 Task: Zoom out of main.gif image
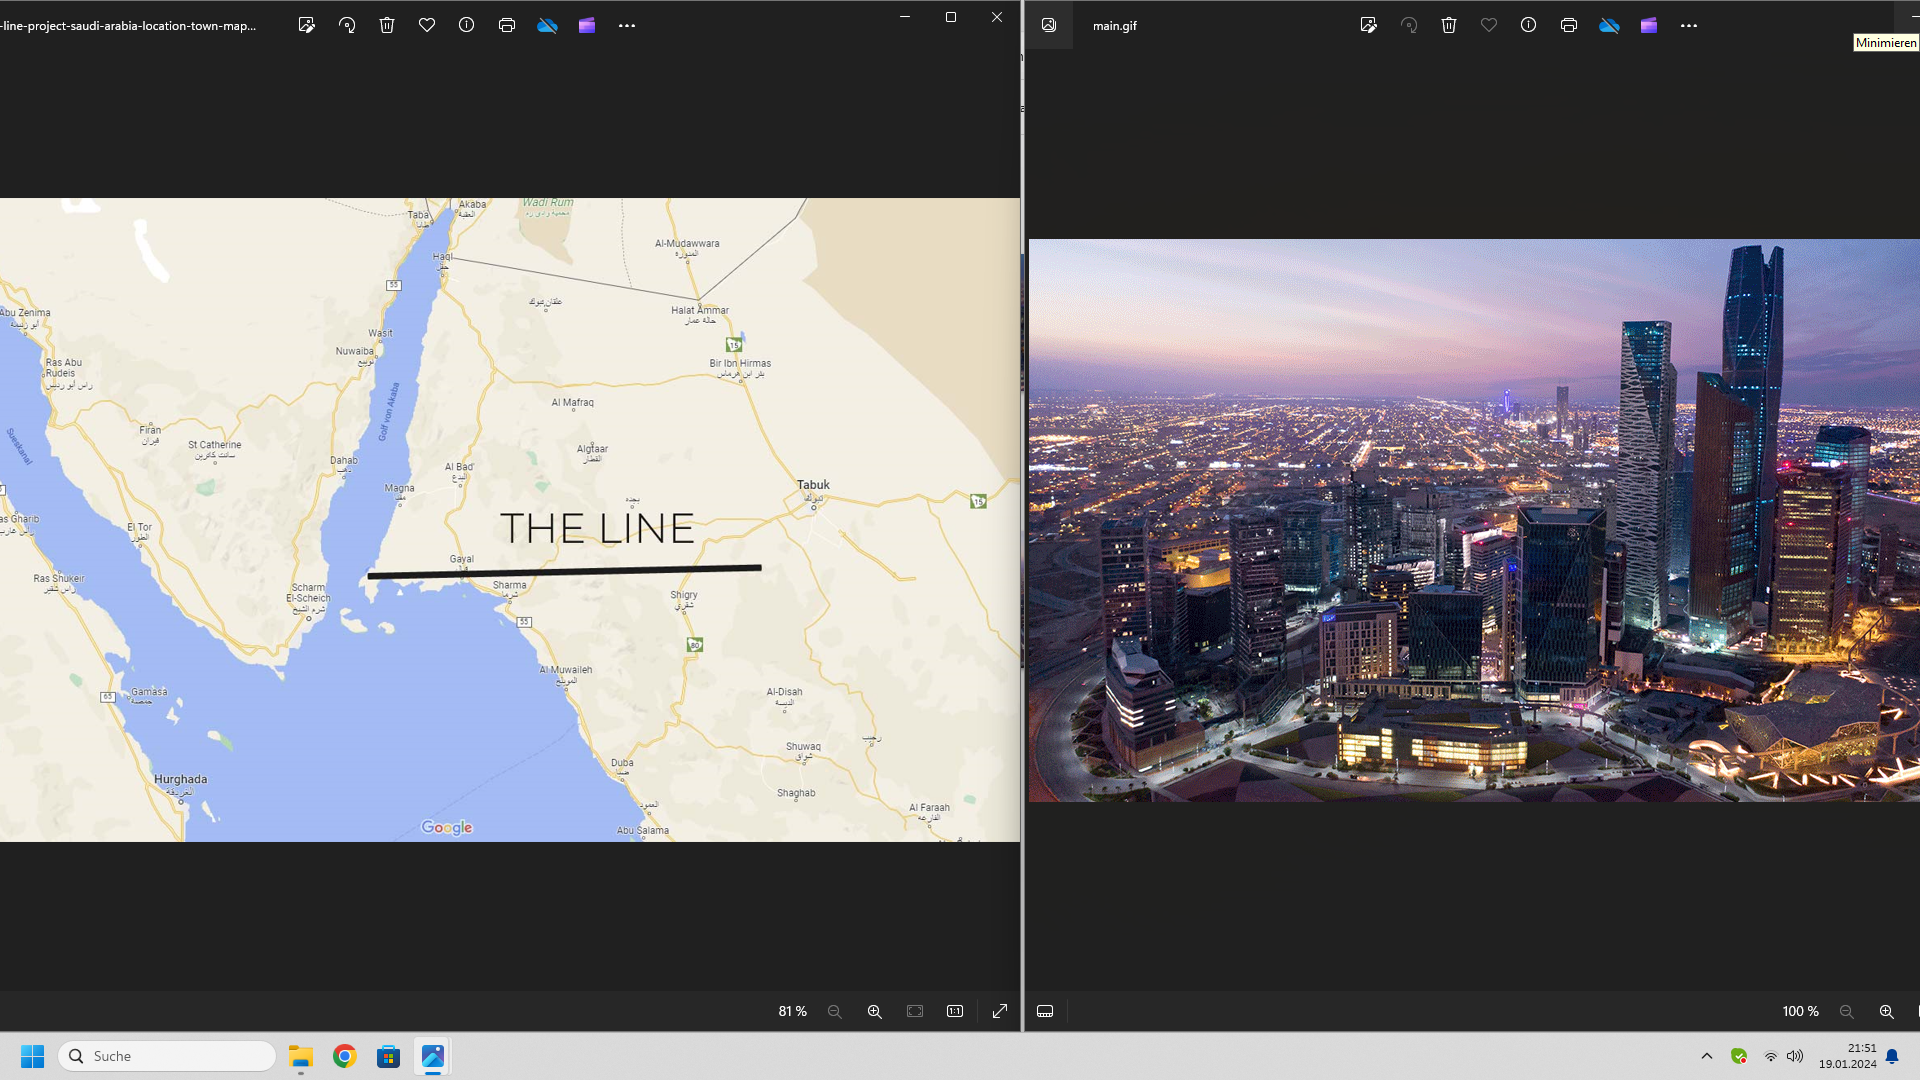point(1847,1012)
